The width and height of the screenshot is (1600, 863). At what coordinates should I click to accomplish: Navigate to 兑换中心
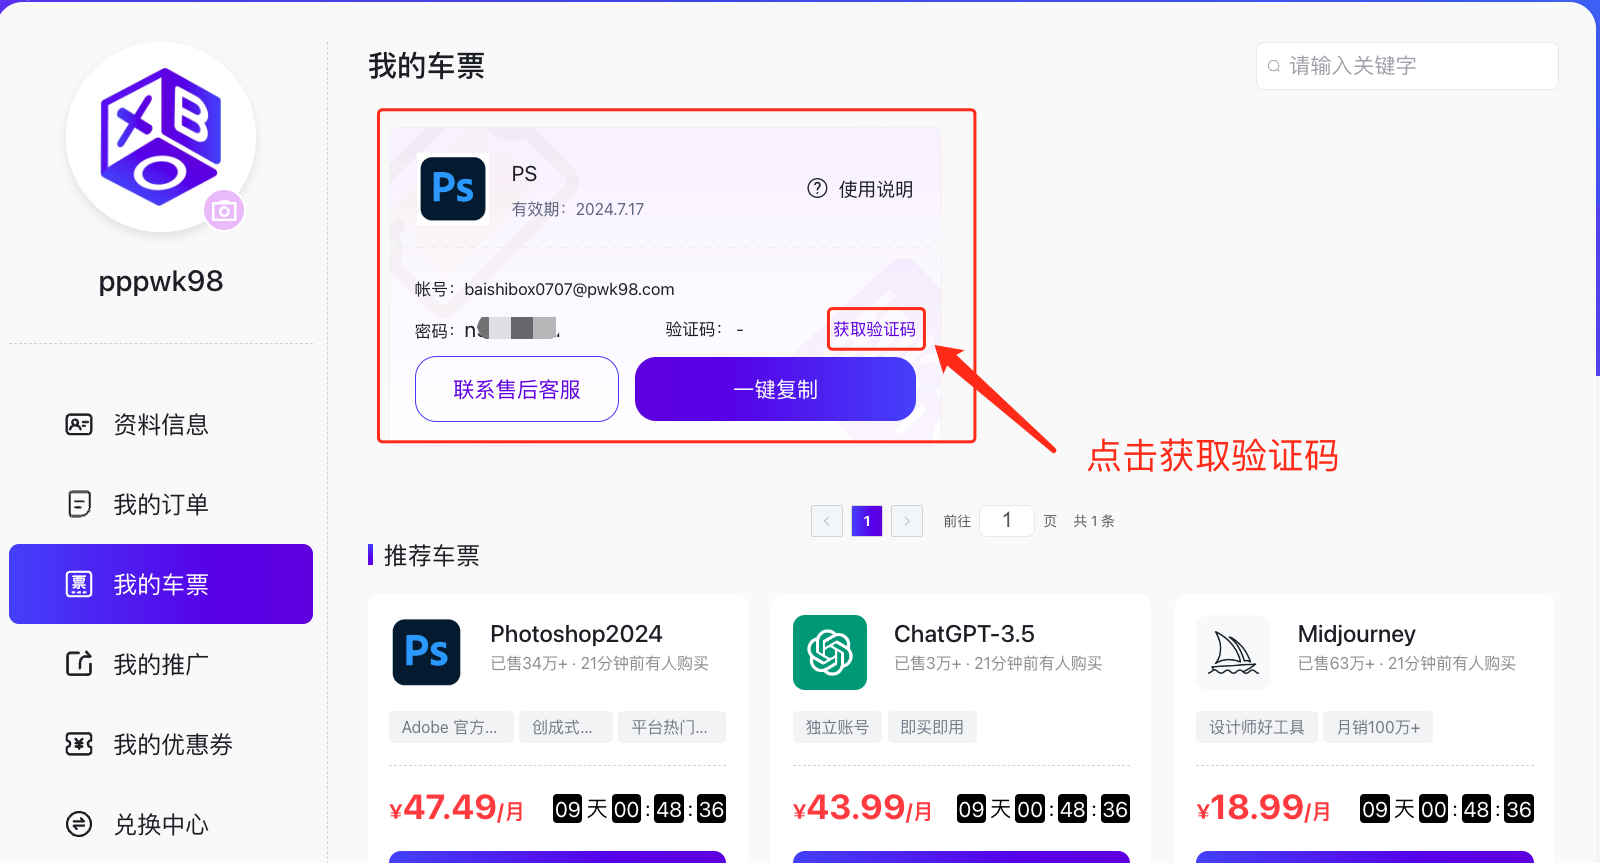coord(161,824)
